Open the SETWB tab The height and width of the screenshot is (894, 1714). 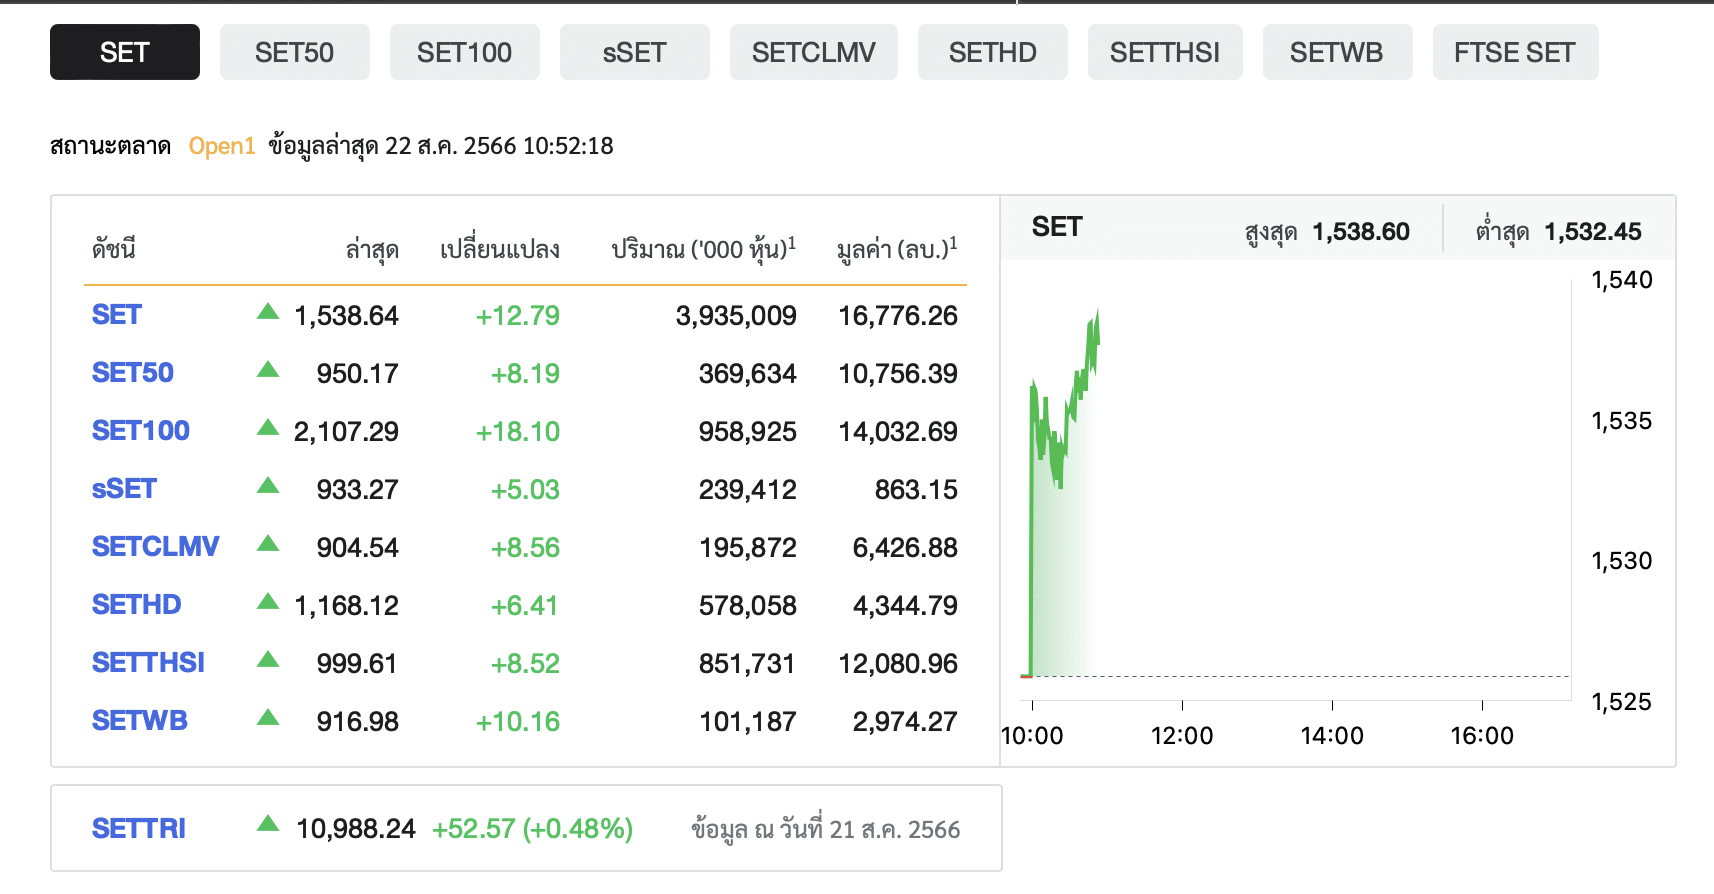click(x=1338, y=52)
